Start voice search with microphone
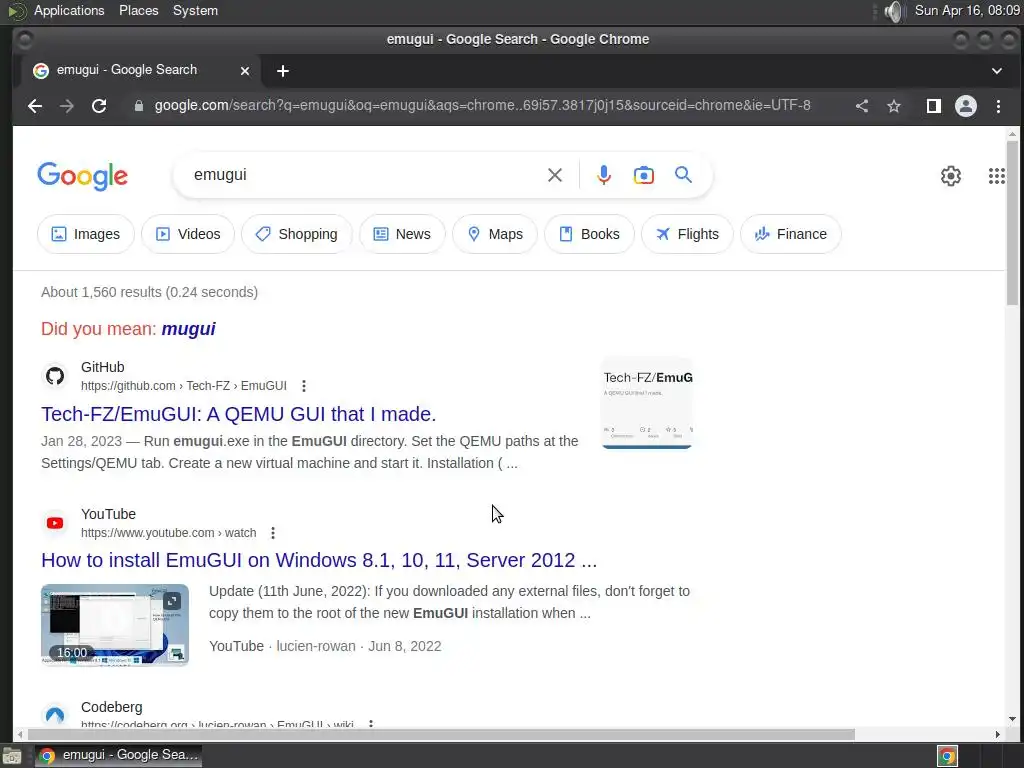1024x768 pixels. coord(604,175)
